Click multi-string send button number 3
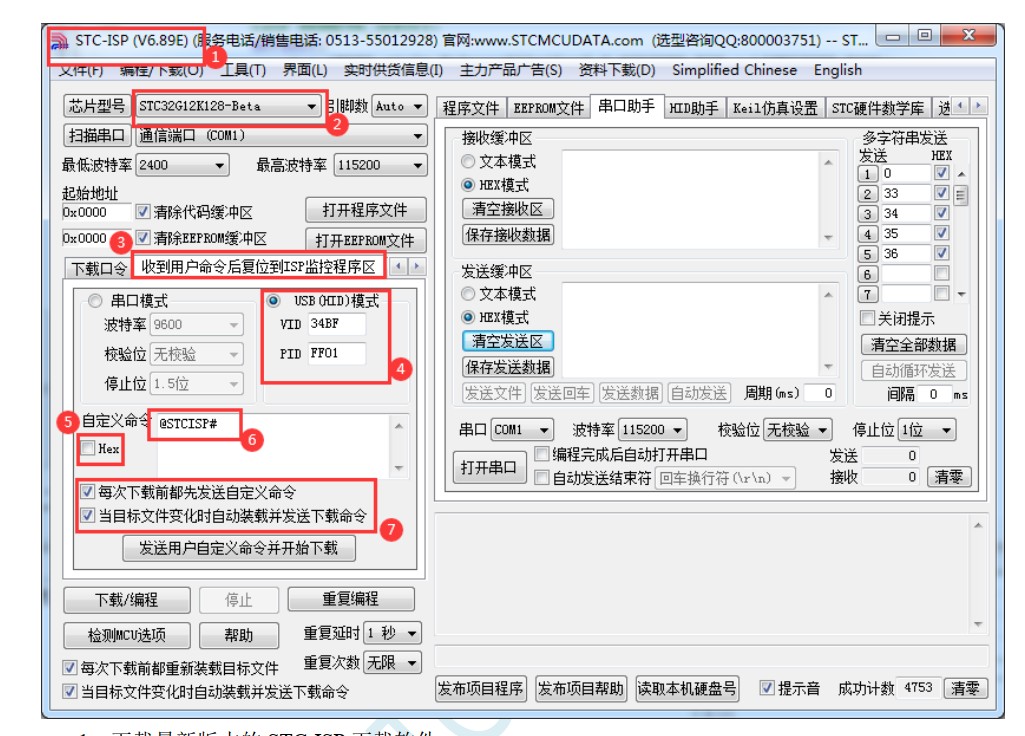Image resolution: width=1025 pixels, height=736 pixels. [x=867, y=214]
